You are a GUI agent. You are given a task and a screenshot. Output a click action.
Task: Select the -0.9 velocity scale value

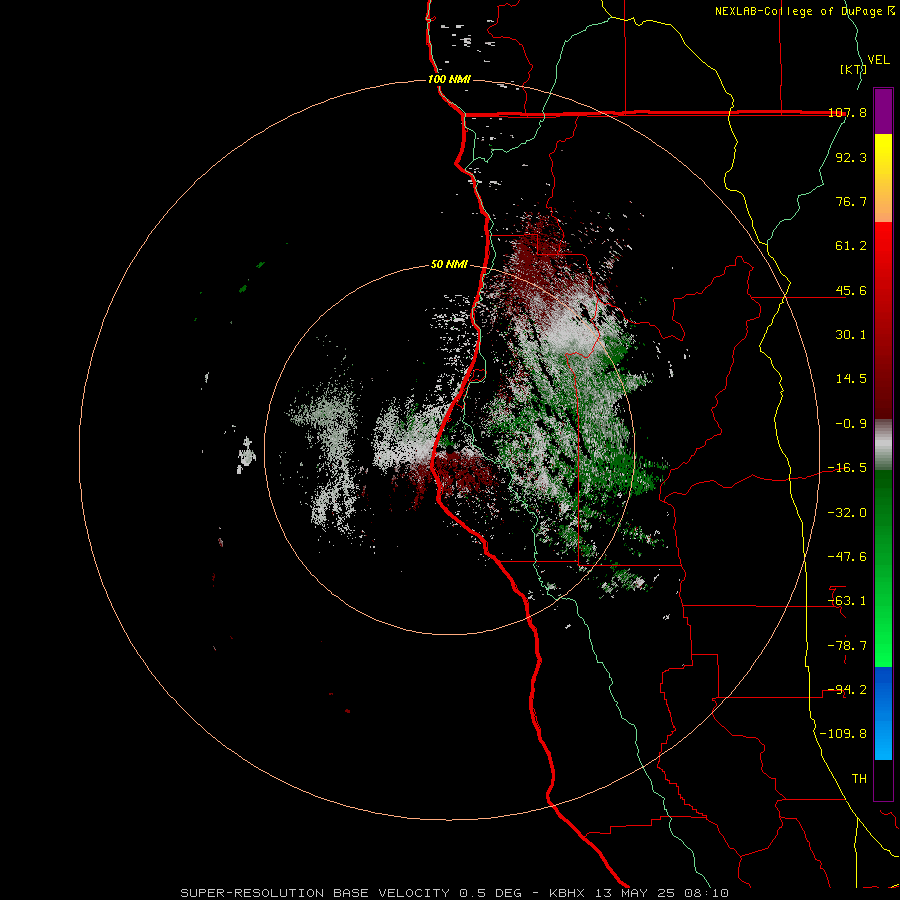(851, 424)
